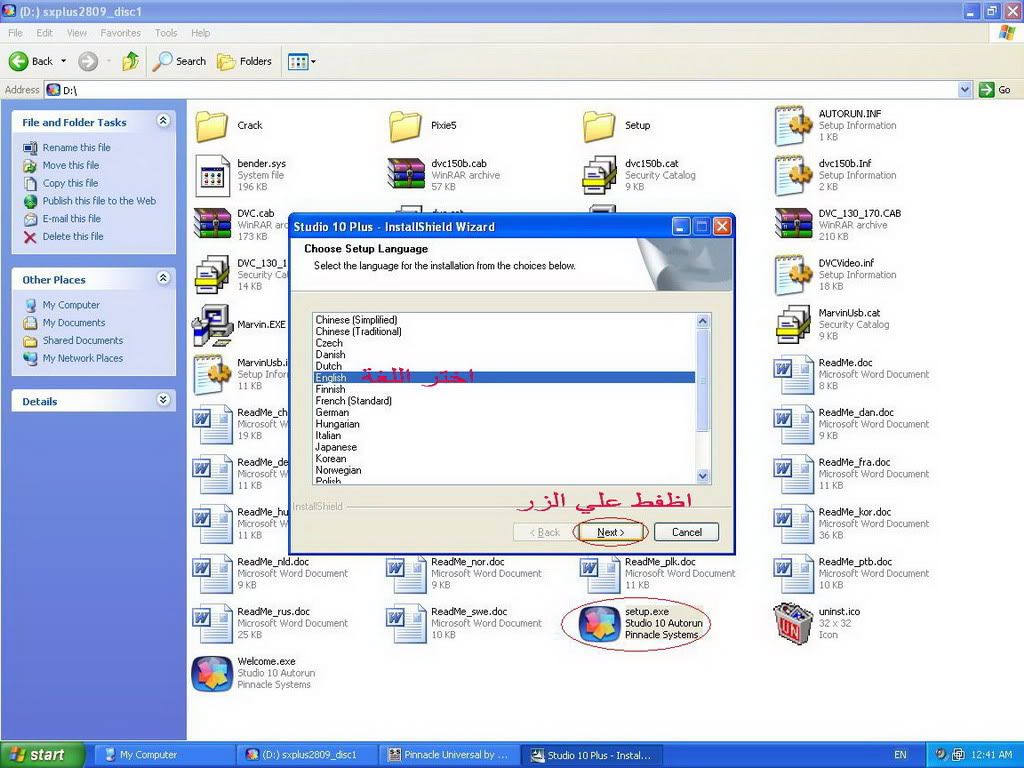Collapse the File and Folder Tasks panel
This screenshot has height=768, width=1024.
coord(163,121)
